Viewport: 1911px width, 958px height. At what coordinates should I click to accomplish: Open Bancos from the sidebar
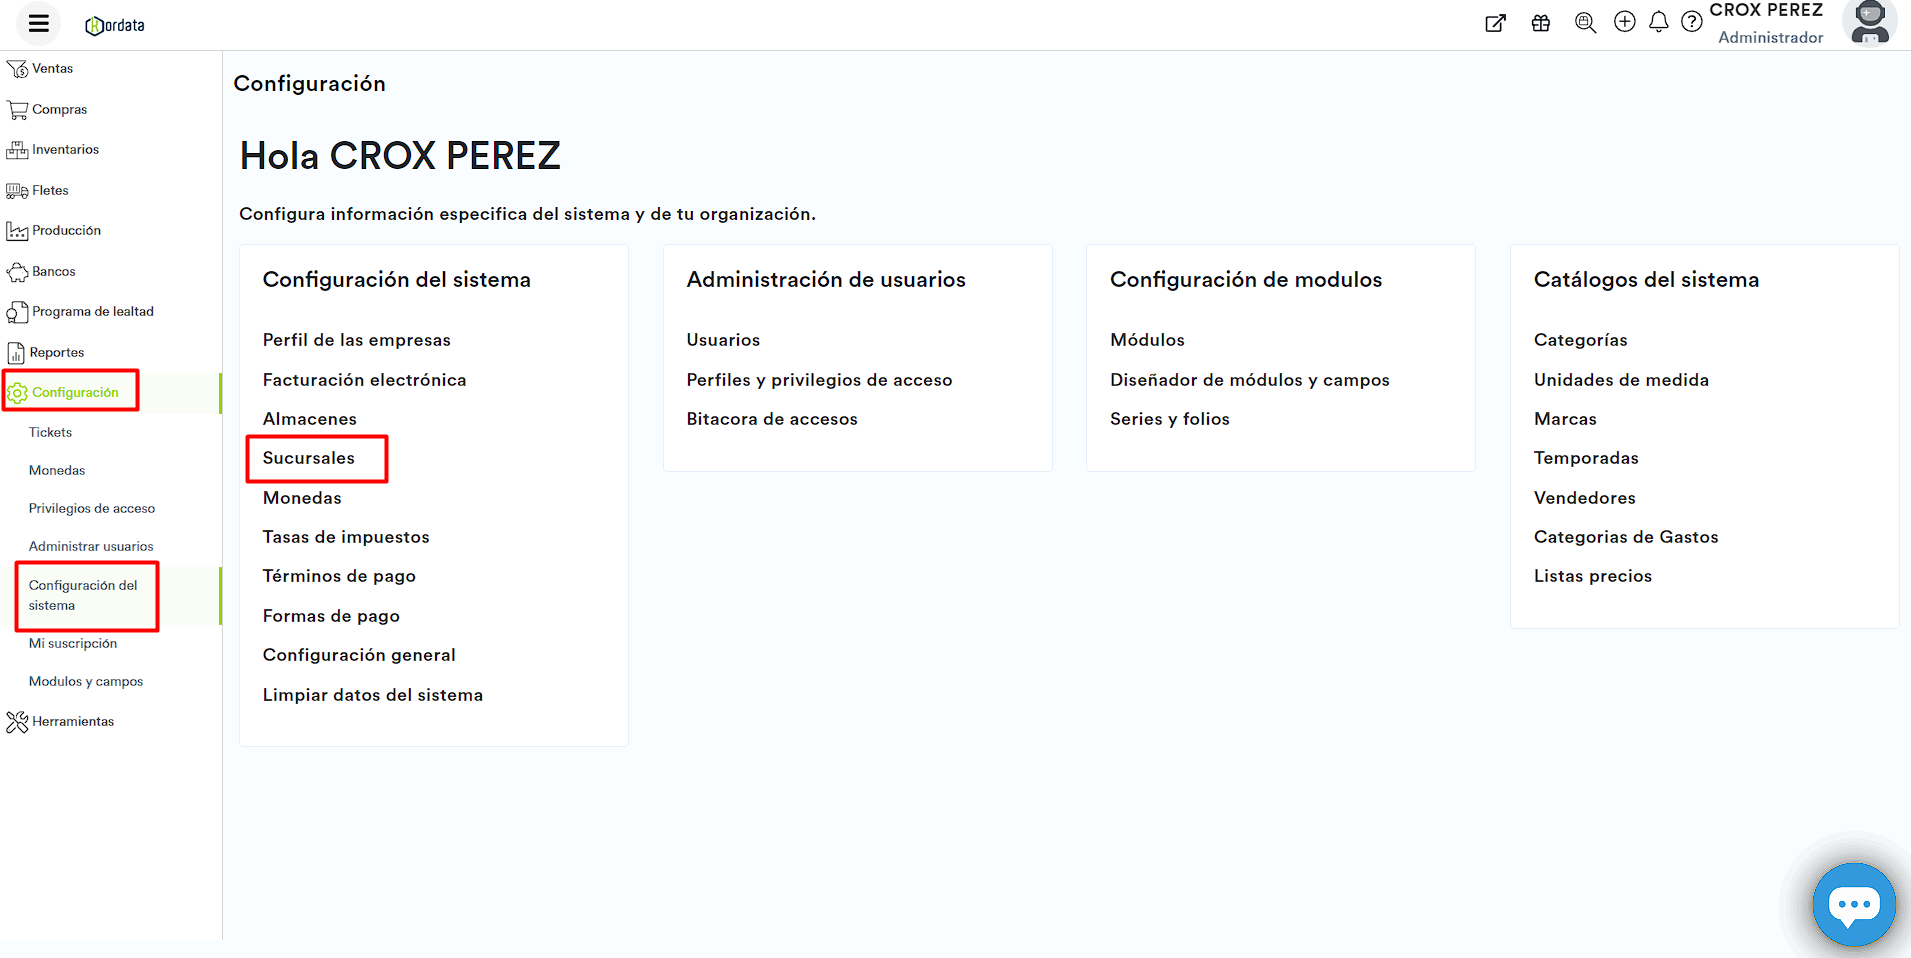(x=53, y=272)
